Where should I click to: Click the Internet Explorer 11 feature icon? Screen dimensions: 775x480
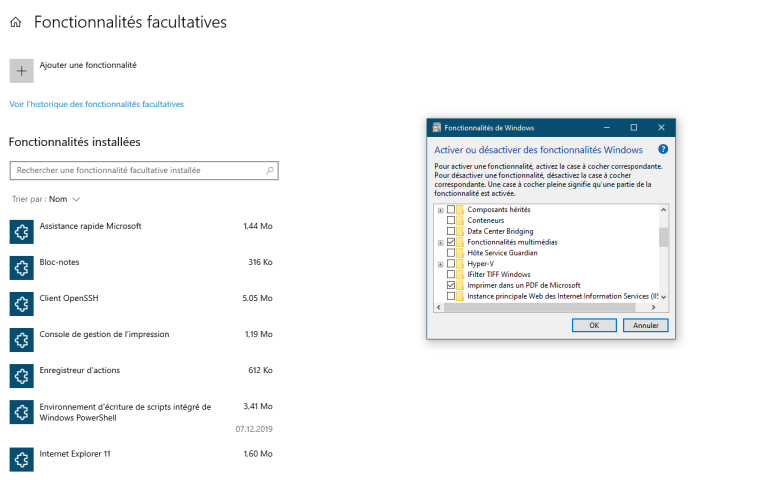21,460
